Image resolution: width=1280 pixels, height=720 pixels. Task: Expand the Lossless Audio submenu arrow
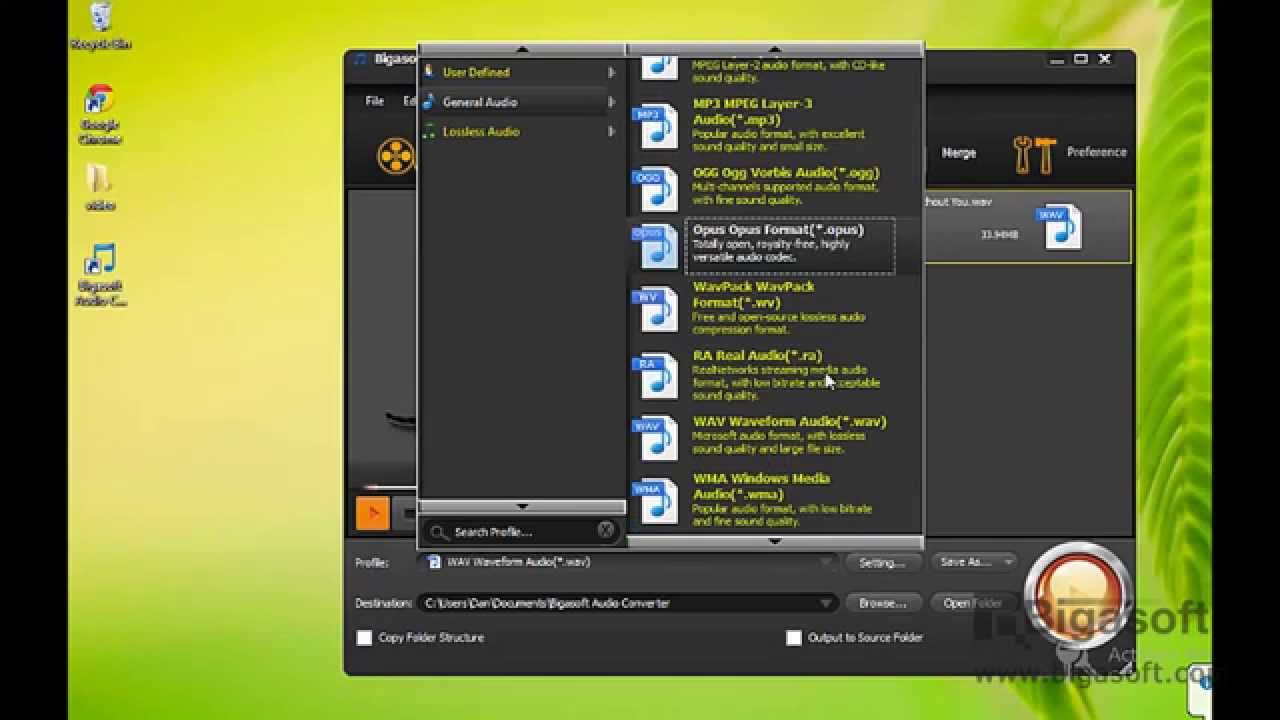(x=611, y=131)
